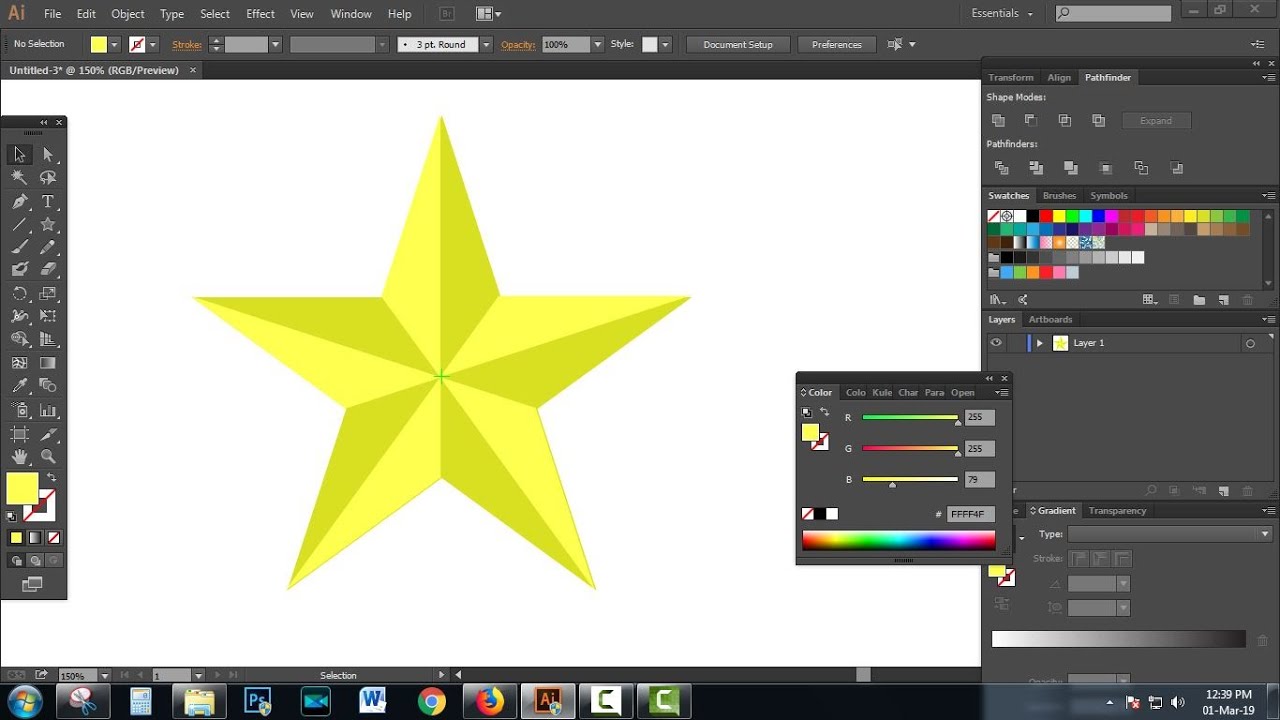The height and width of the screenshot is (720, 1280).
Task: Open the Window menu
Action: click(x=351, y=14)
